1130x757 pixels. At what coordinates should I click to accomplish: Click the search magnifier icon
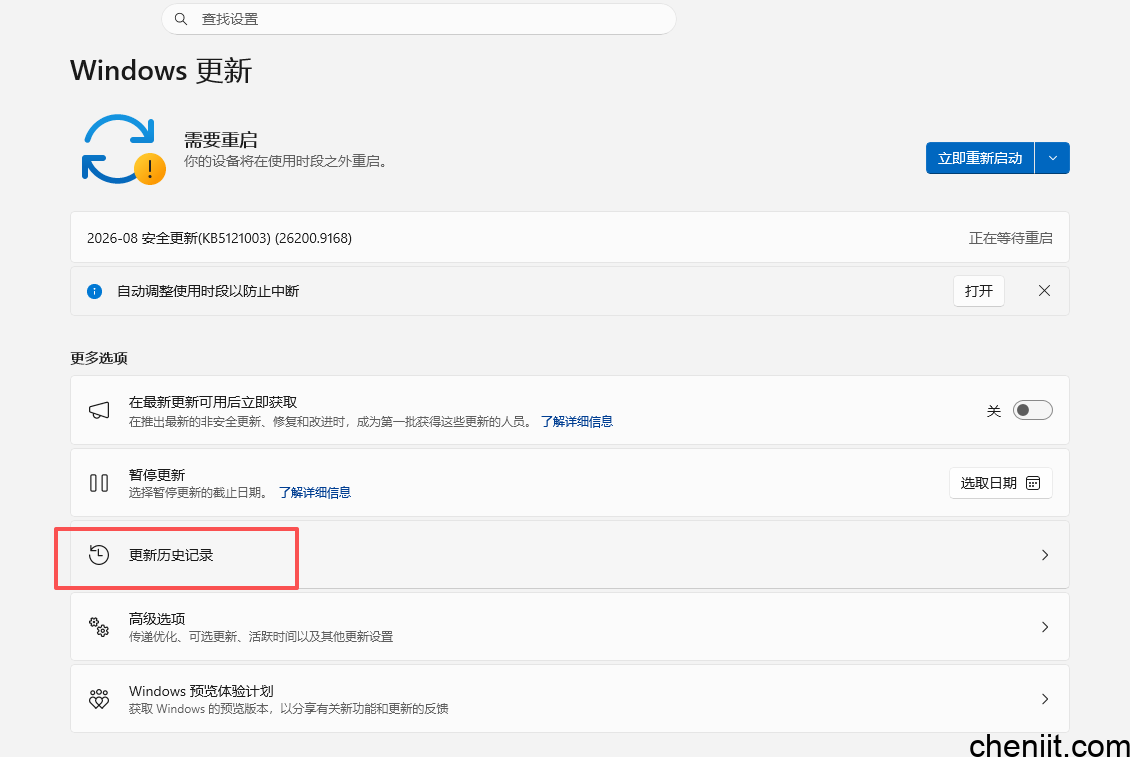(181, 19)
